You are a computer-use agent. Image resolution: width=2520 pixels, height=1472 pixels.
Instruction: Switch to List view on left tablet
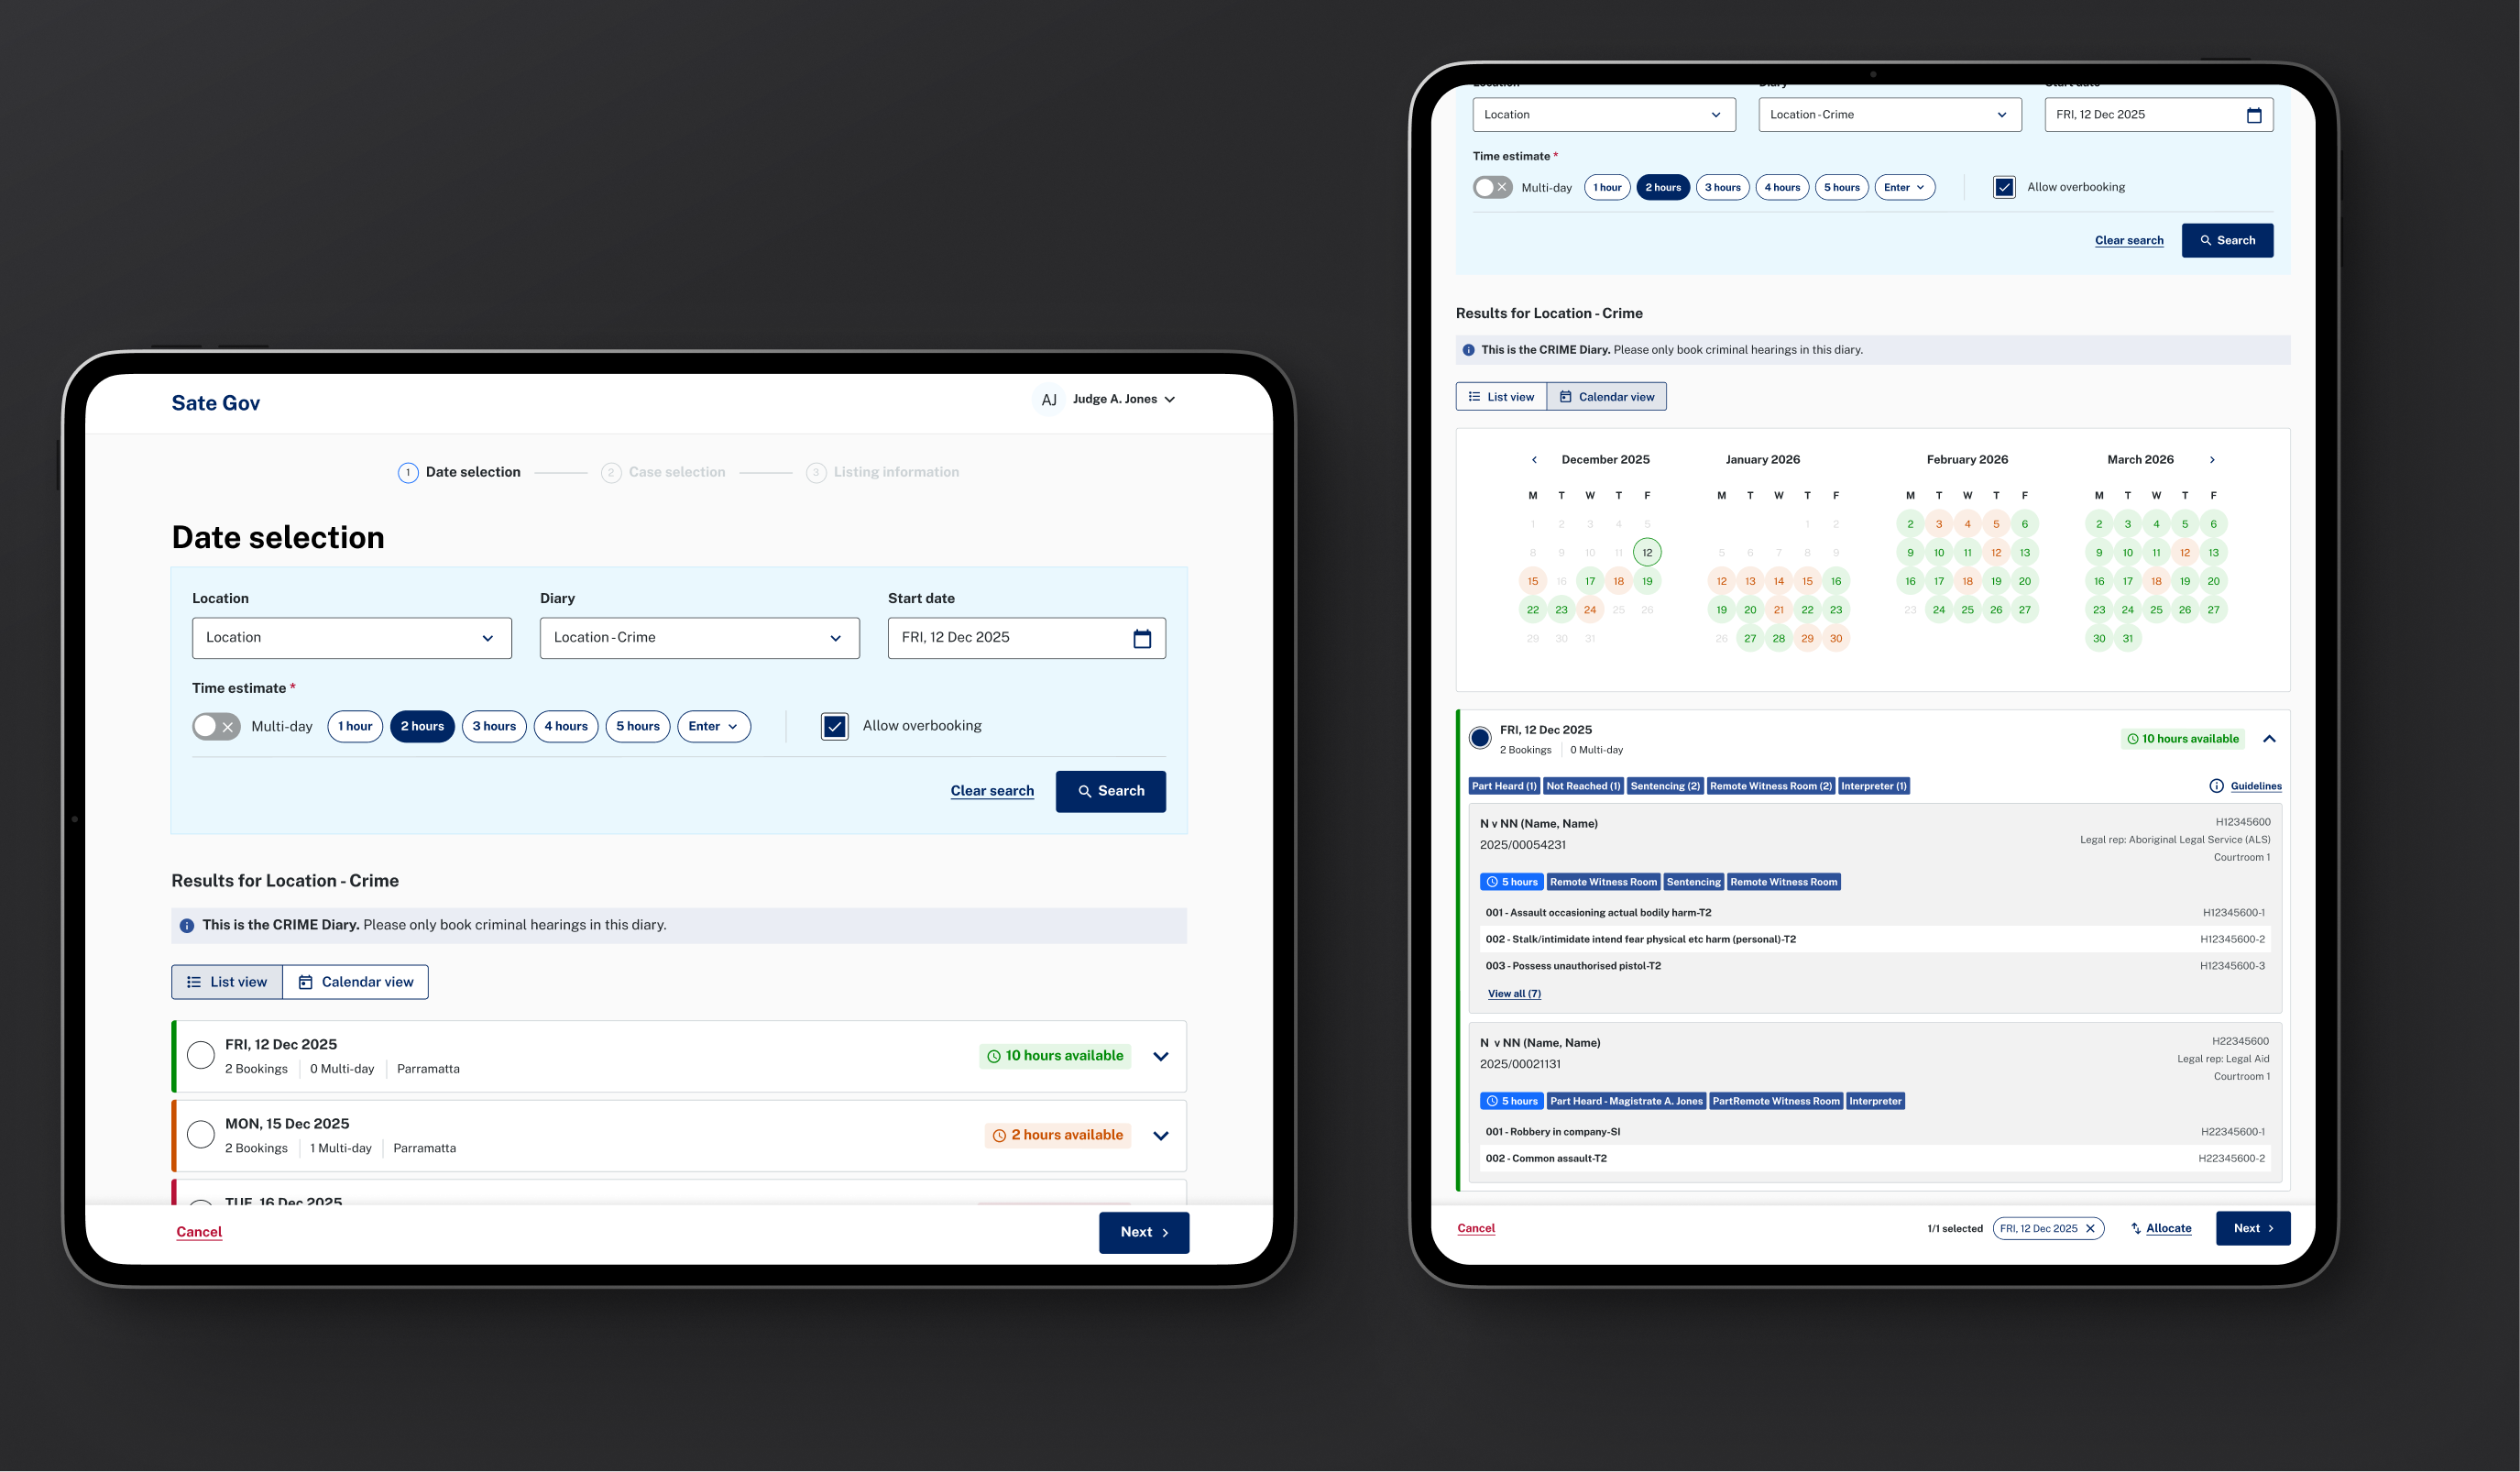[x=227, y=982]
